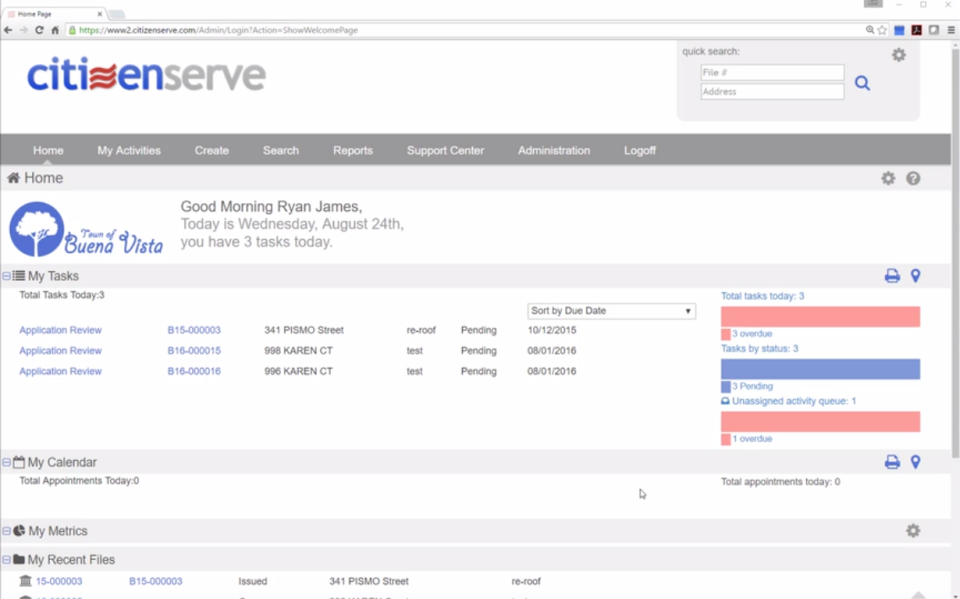Open the Unassigned activity queue link

tap(790, 400)
